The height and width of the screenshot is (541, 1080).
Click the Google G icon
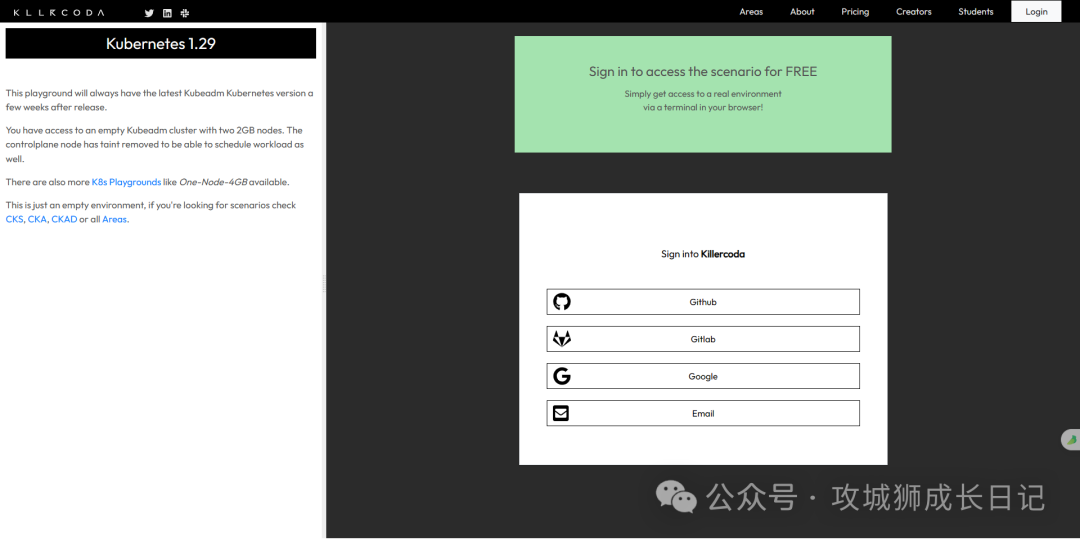(x=562, y=376)
